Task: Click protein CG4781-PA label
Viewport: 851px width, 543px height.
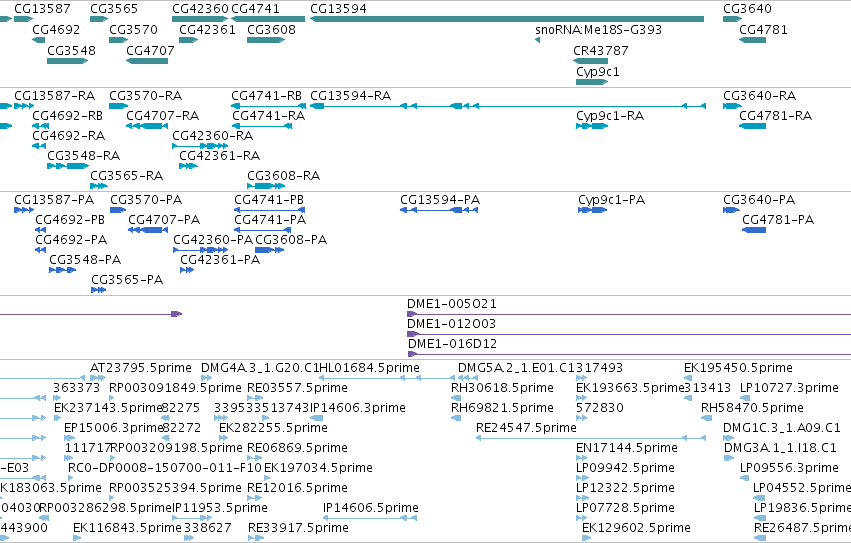Action: [778, 220]
